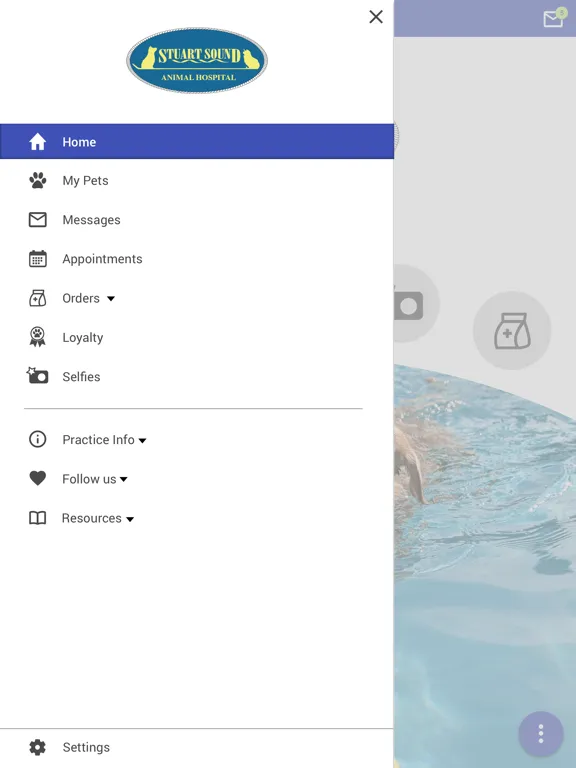Expand the Orders dropdown arrow

[111, 298]
